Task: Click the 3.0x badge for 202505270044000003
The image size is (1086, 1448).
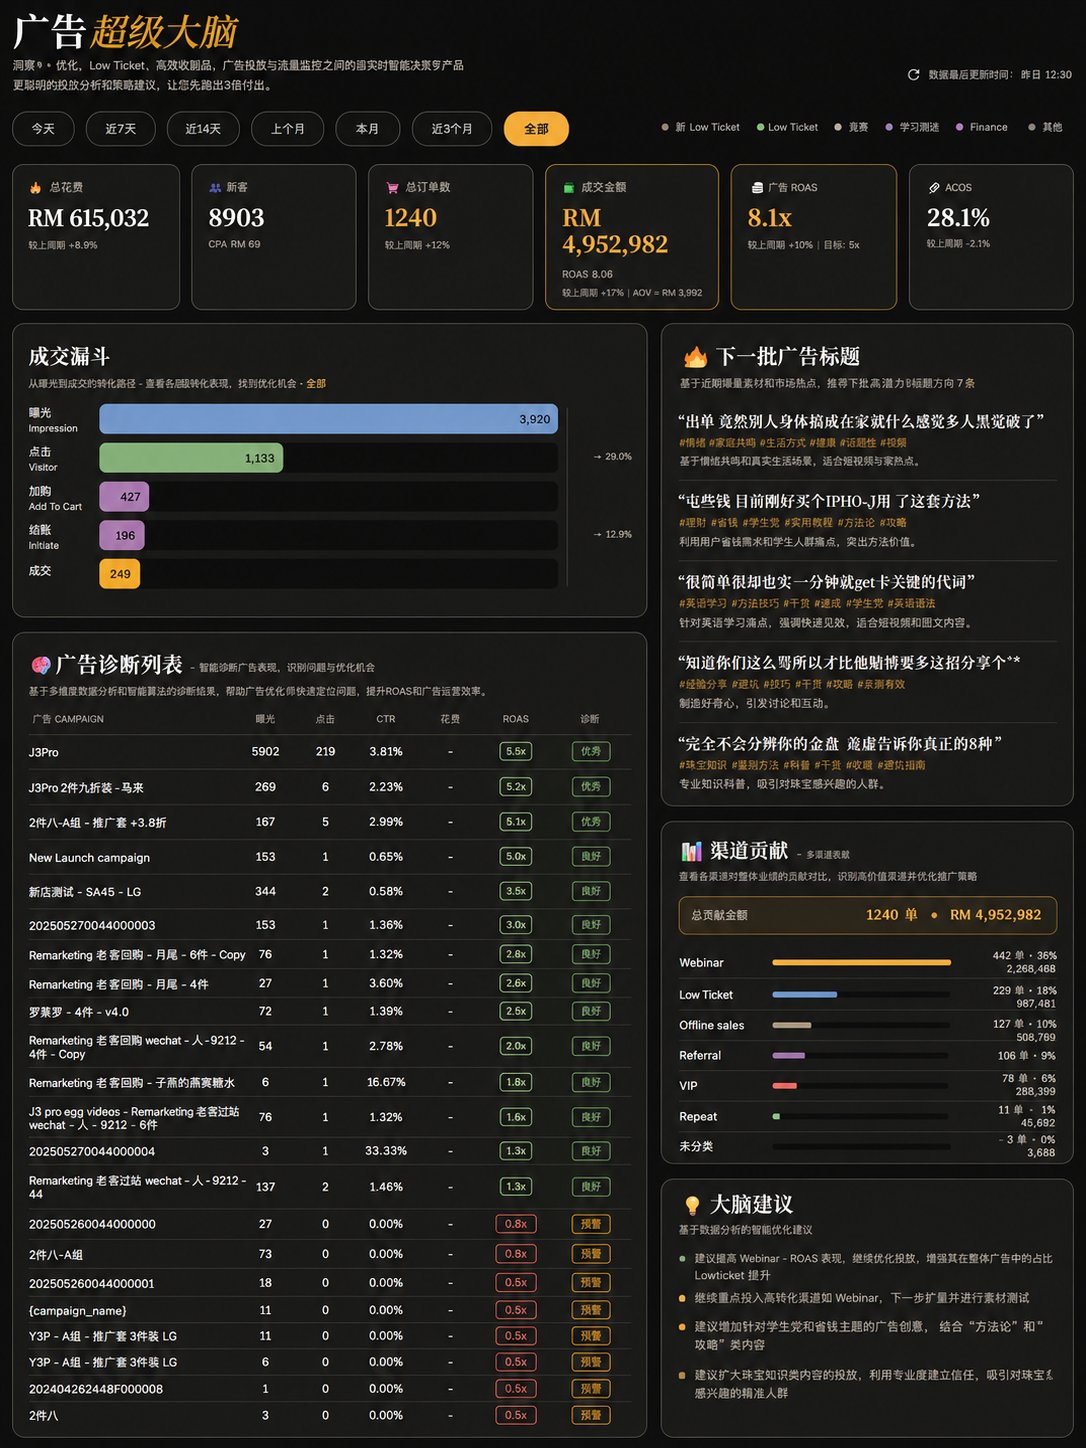Action: click(516, 925)
